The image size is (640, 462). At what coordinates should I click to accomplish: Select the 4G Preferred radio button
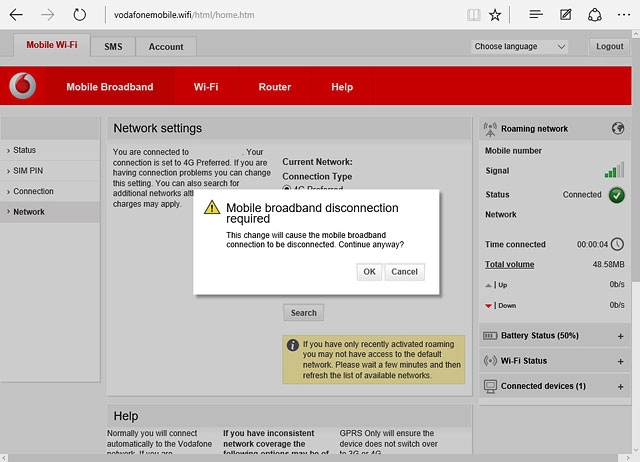click(x=287, y=188)
